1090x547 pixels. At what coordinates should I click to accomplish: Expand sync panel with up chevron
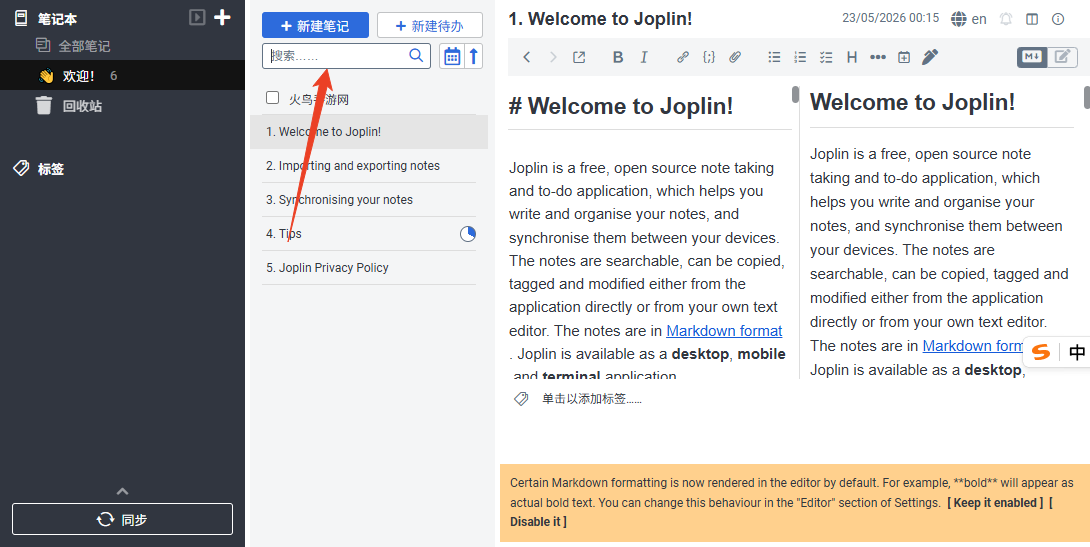(122, 491)
